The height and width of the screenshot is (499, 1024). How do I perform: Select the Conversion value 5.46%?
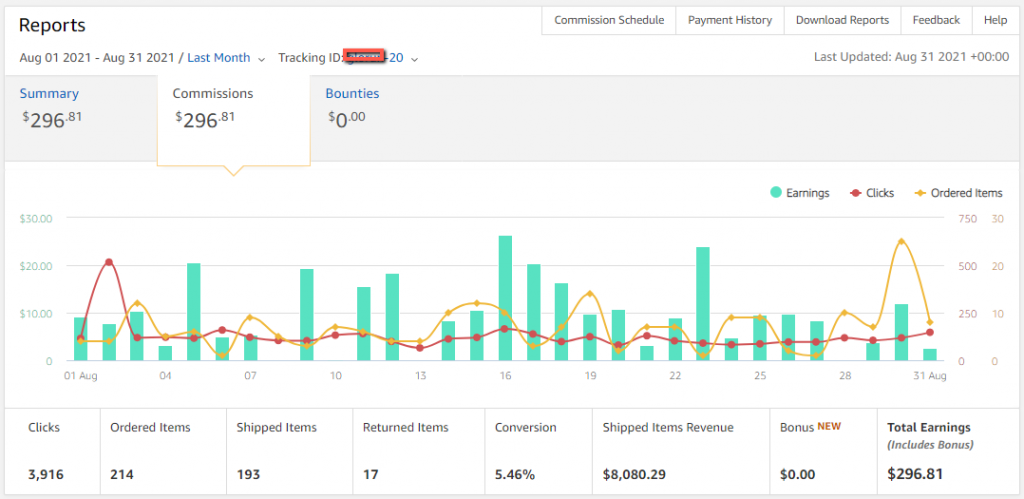point(515,474)
